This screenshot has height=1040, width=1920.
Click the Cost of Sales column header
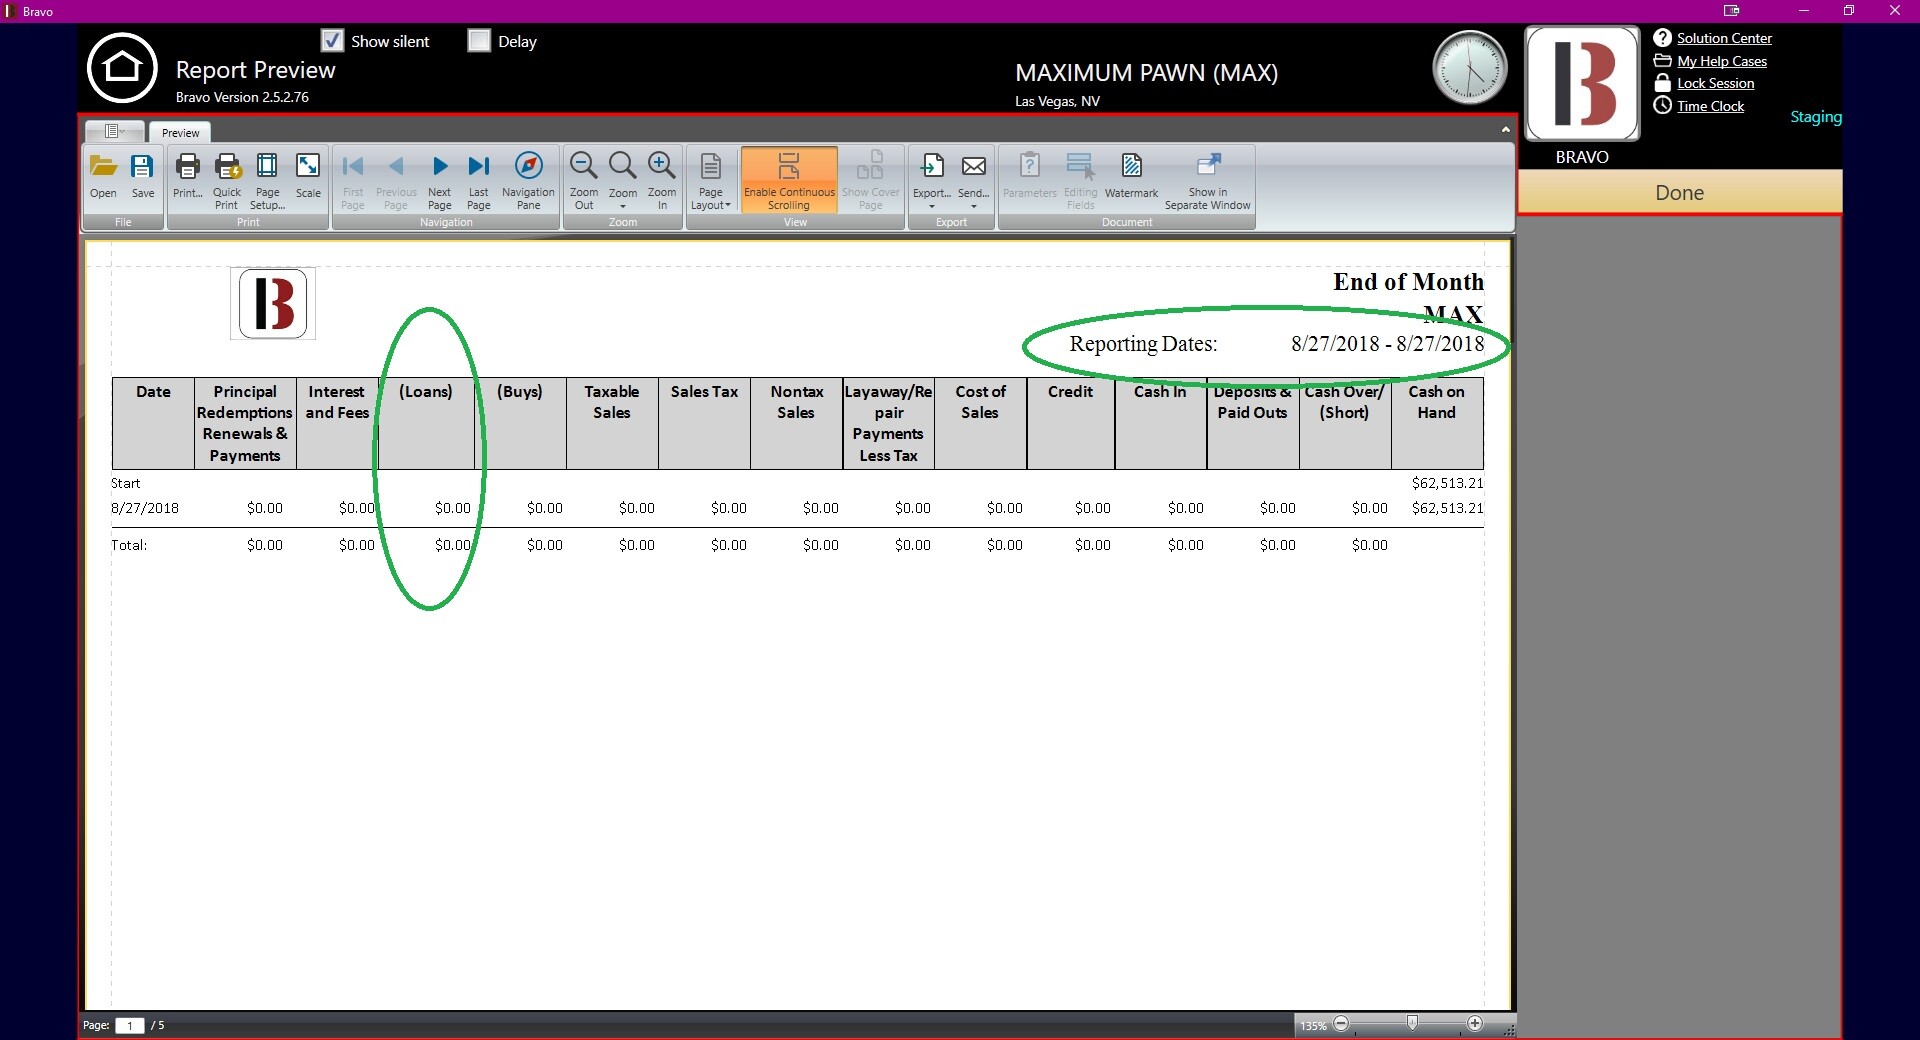pyautogui.click(x=980, y=423)
